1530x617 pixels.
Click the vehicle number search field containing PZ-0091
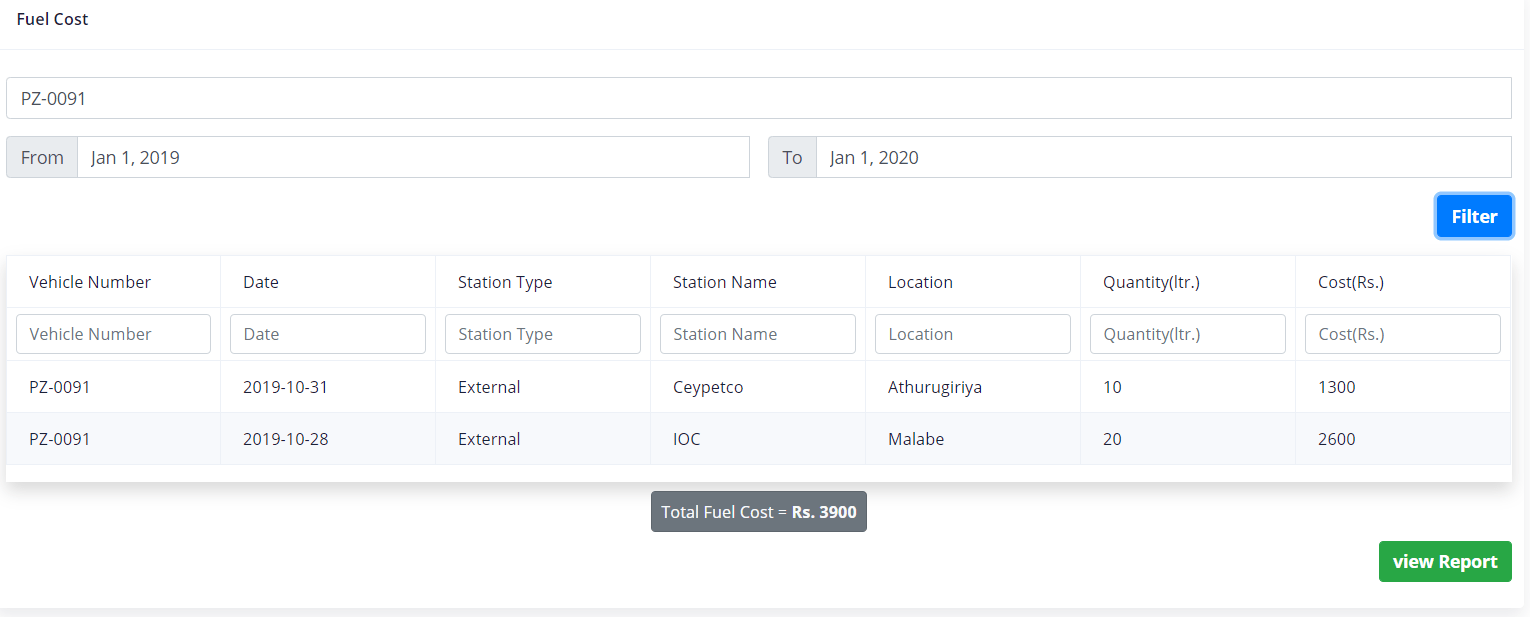pos(758,98)
